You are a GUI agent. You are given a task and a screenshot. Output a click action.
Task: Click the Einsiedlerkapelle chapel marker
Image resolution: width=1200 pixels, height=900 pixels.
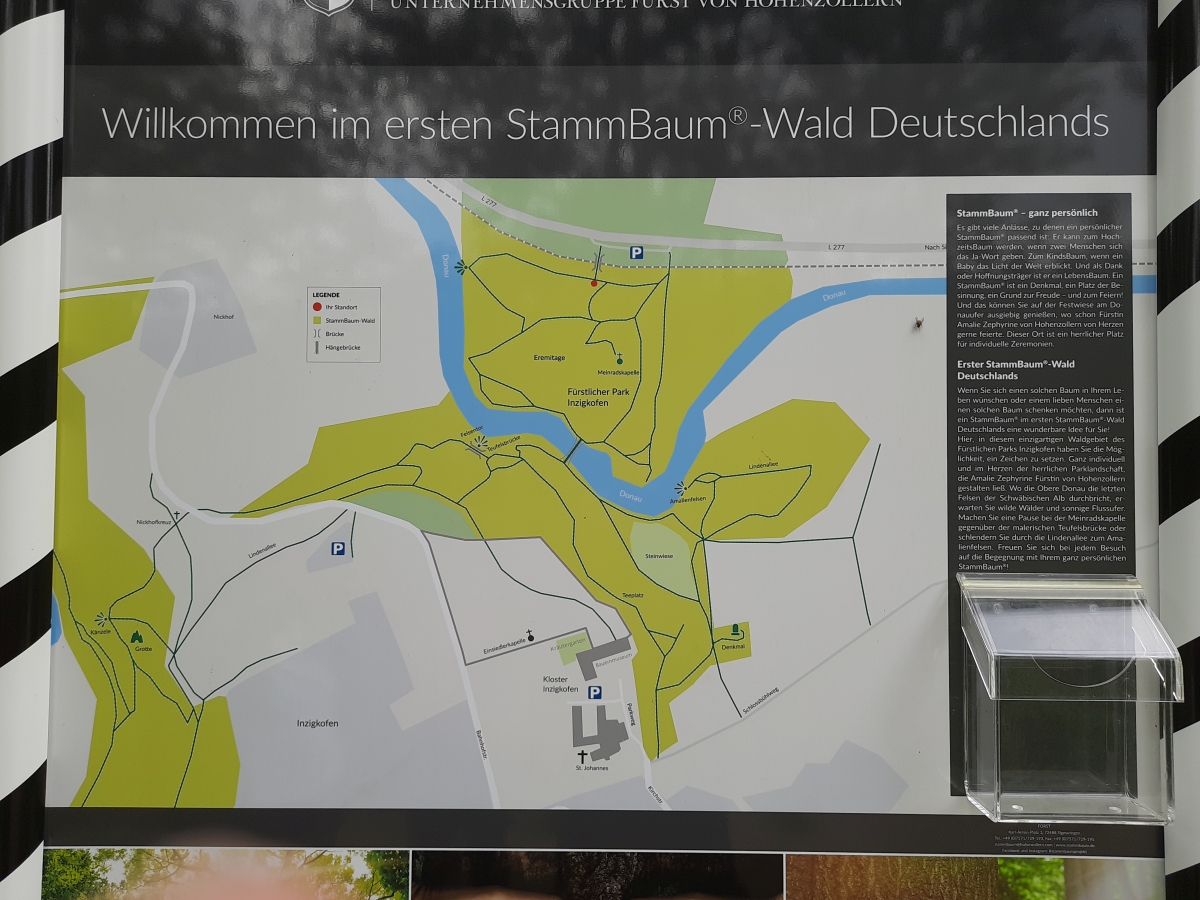[531, 635]
